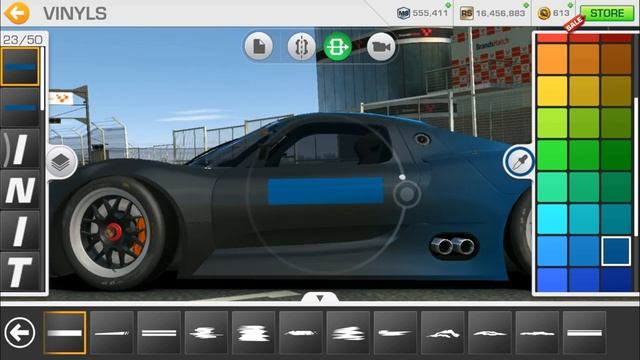Select the T letter layer

[20, 271]
